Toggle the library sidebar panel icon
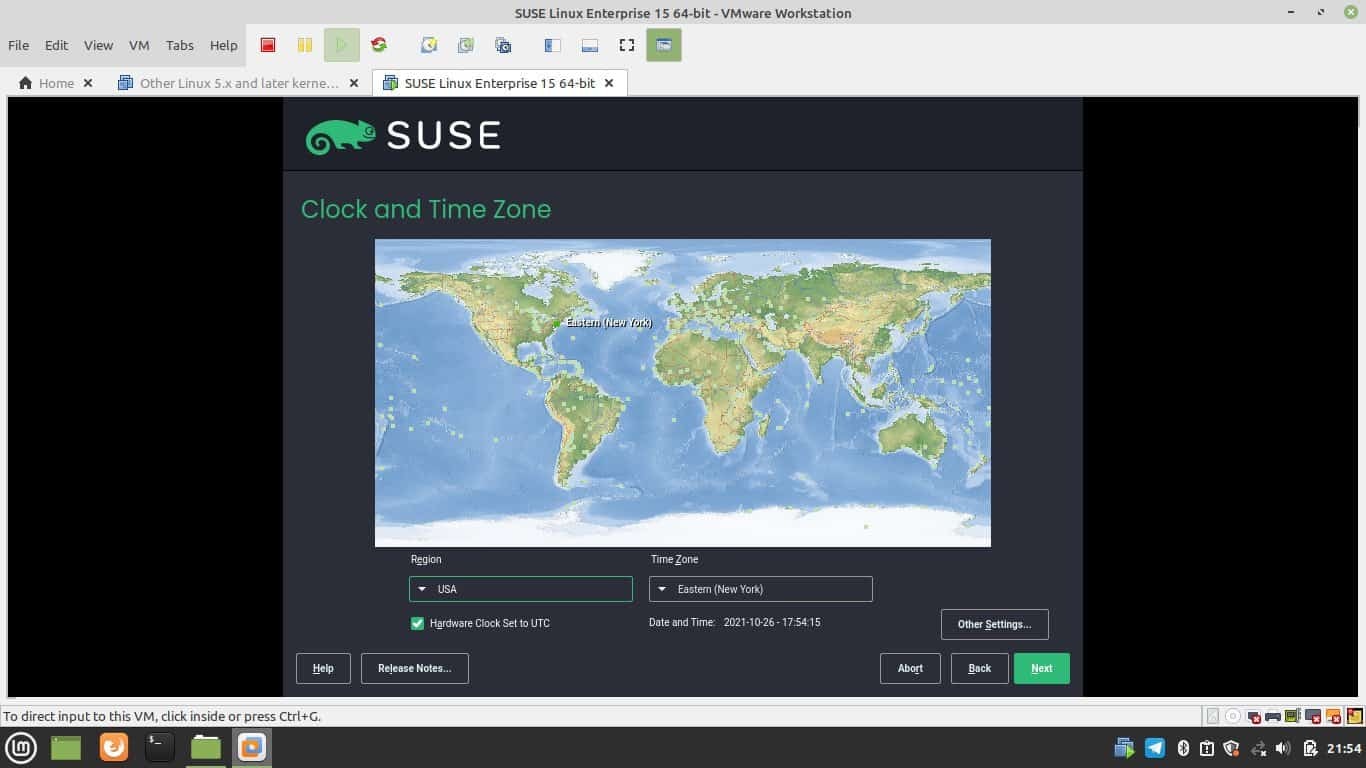1366x768 pixels. click(x=552, y=45)
